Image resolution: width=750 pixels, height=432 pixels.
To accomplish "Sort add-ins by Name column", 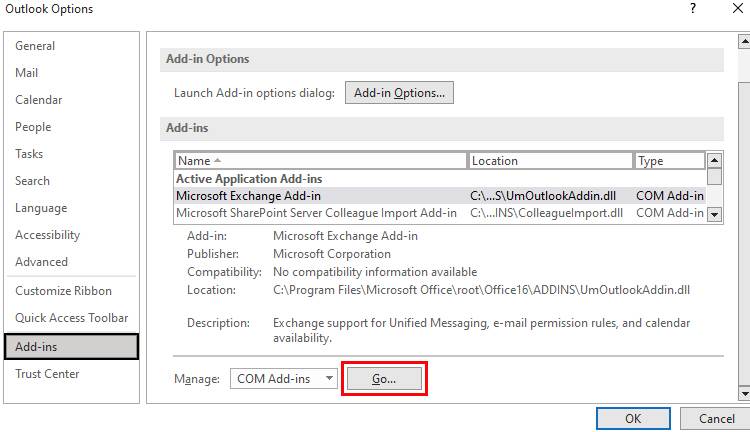I will tap(320, 161).
